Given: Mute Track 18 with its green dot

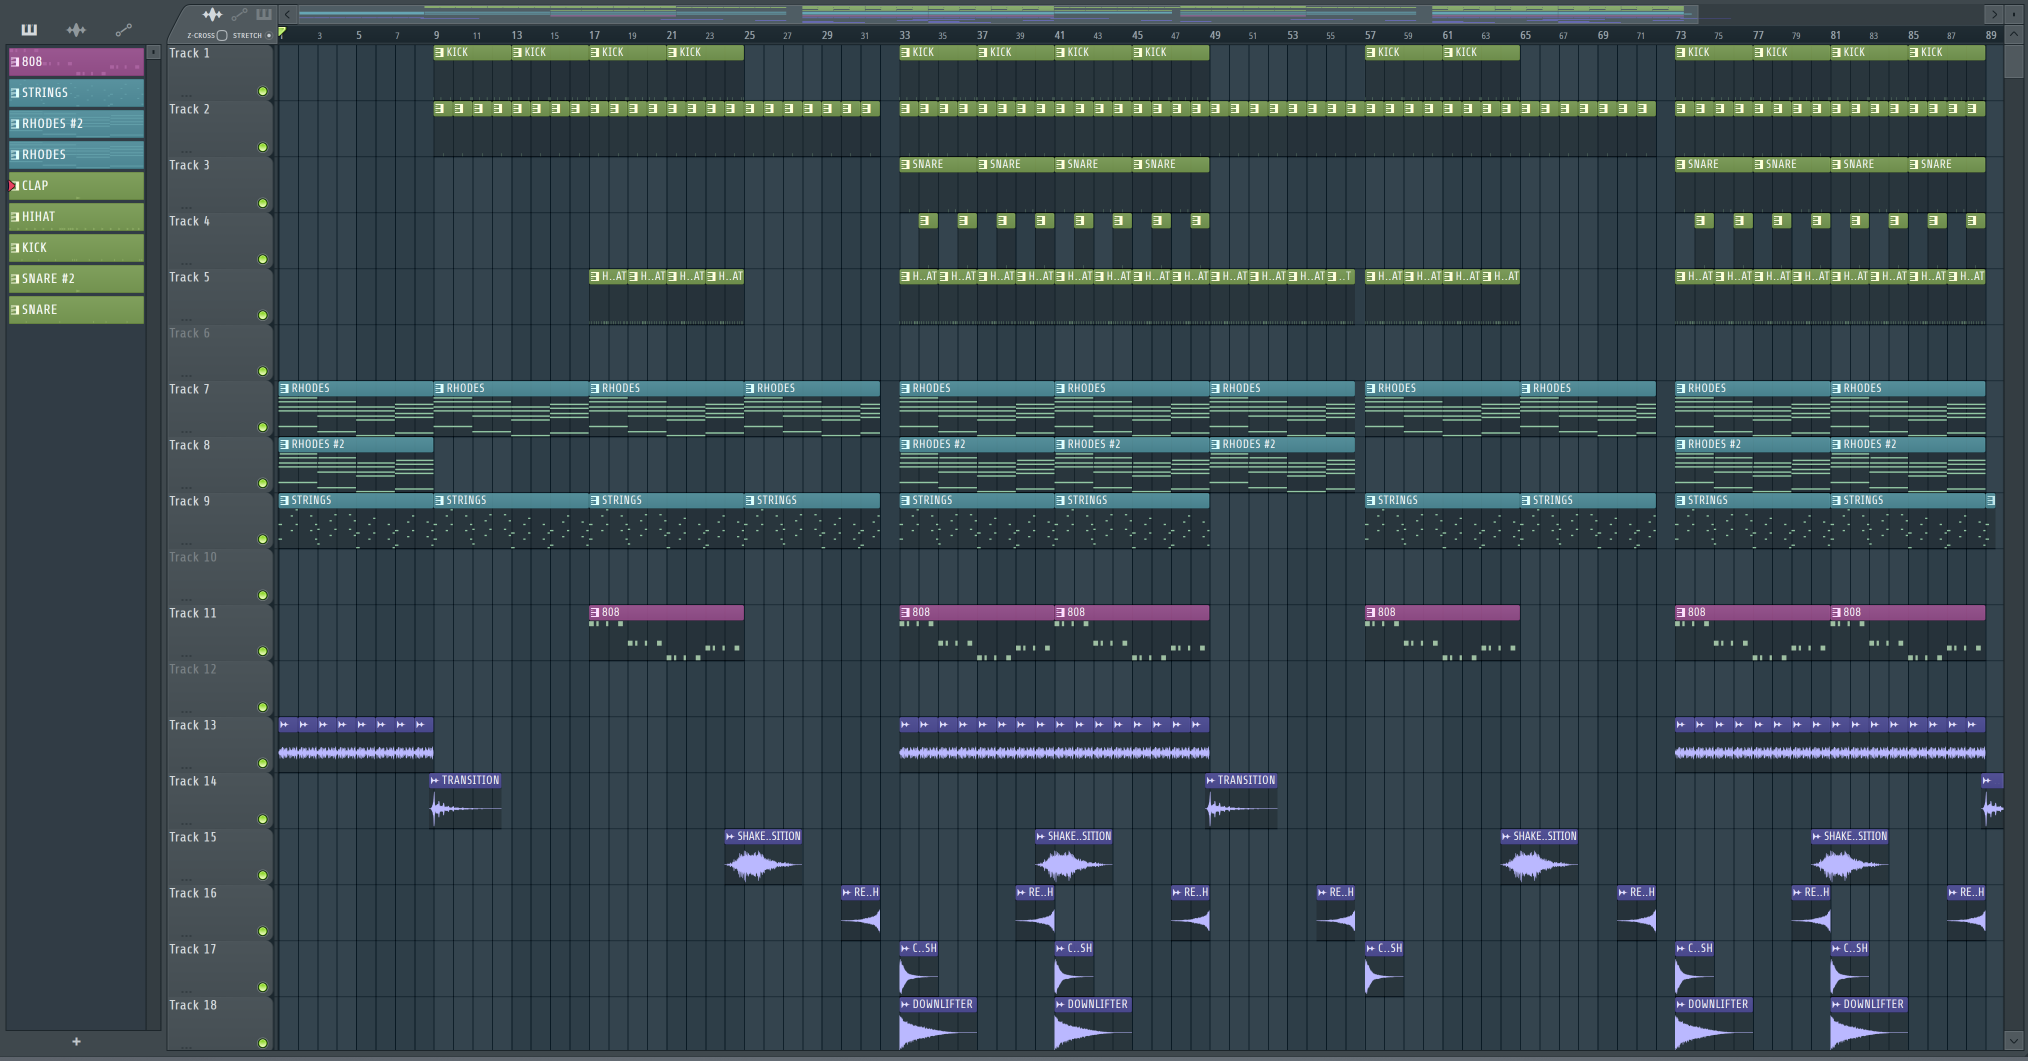Looking at the screenshot, I should pos(263,1043).
